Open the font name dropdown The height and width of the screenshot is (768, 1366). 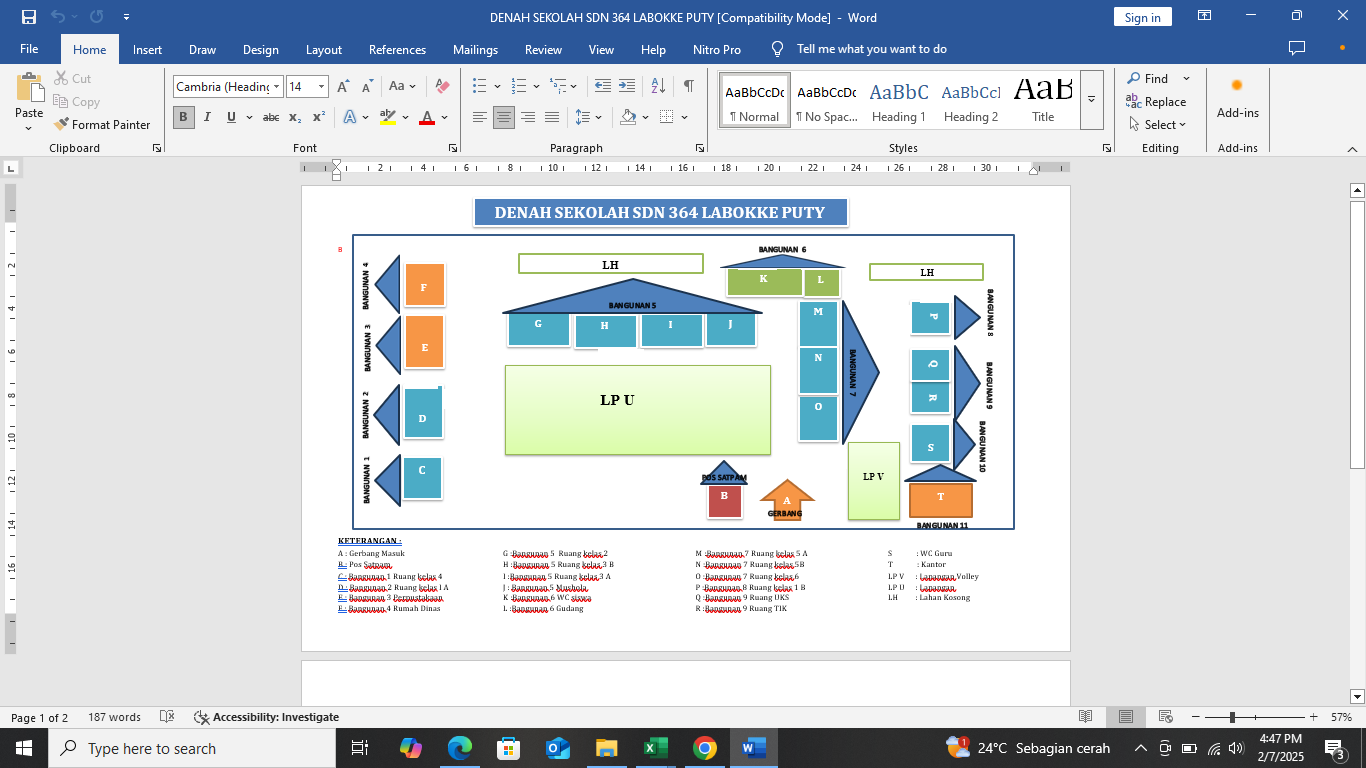277,87
